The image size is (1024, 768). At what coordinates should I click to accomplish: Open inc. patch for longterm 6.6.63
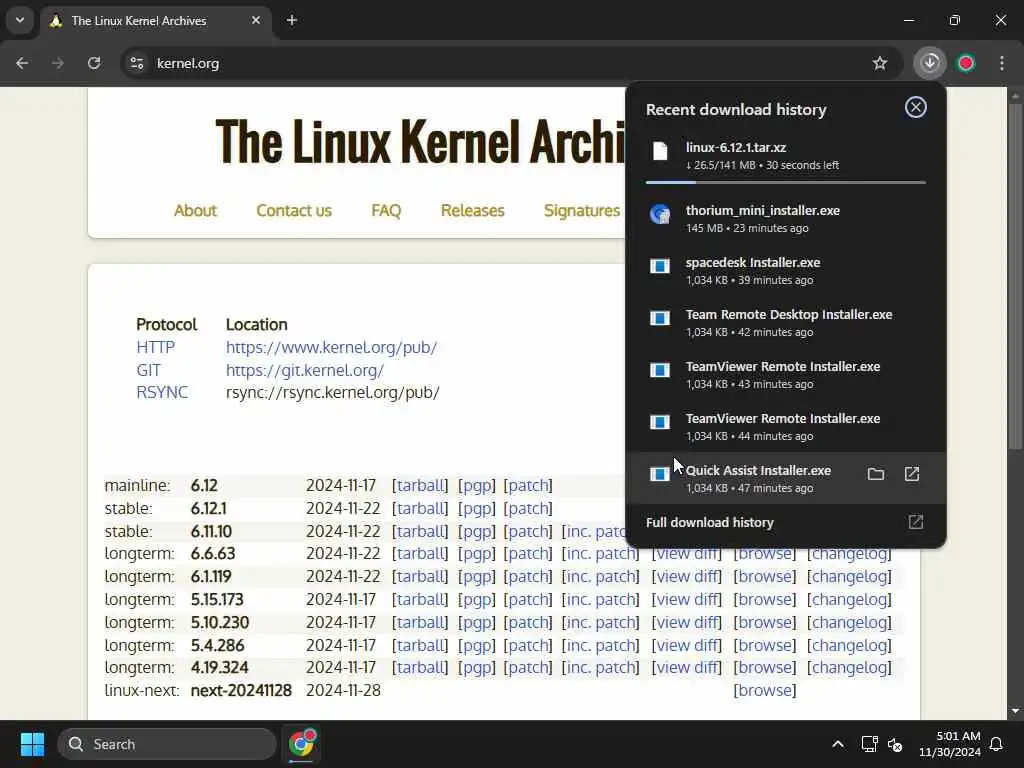point(601,554)
